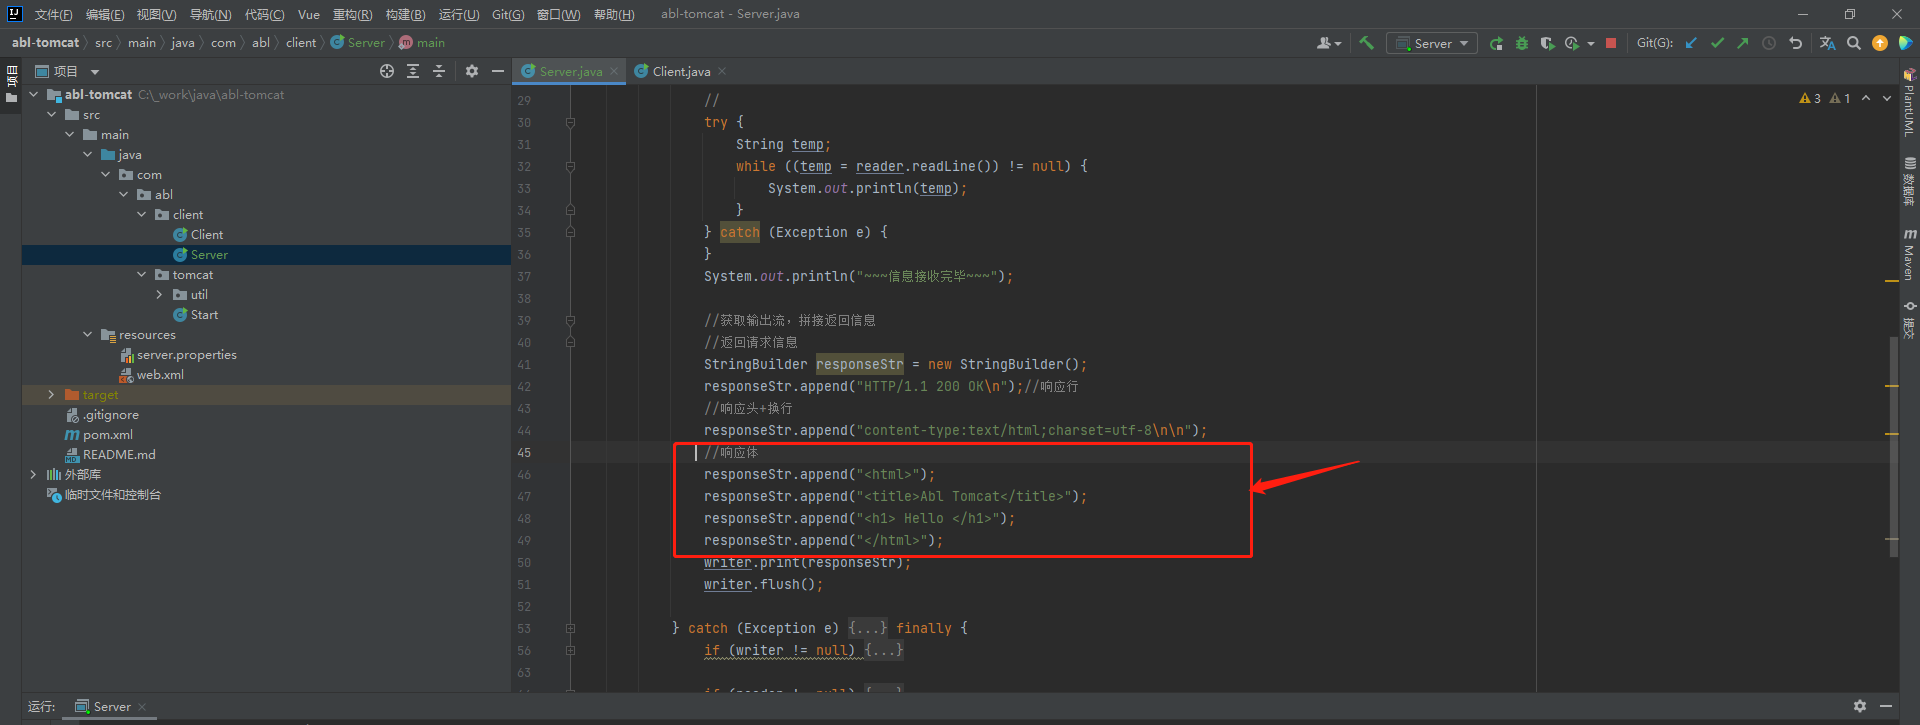Open the Server run configuration dropdown
The image size is (1920, 725).
1432,43
